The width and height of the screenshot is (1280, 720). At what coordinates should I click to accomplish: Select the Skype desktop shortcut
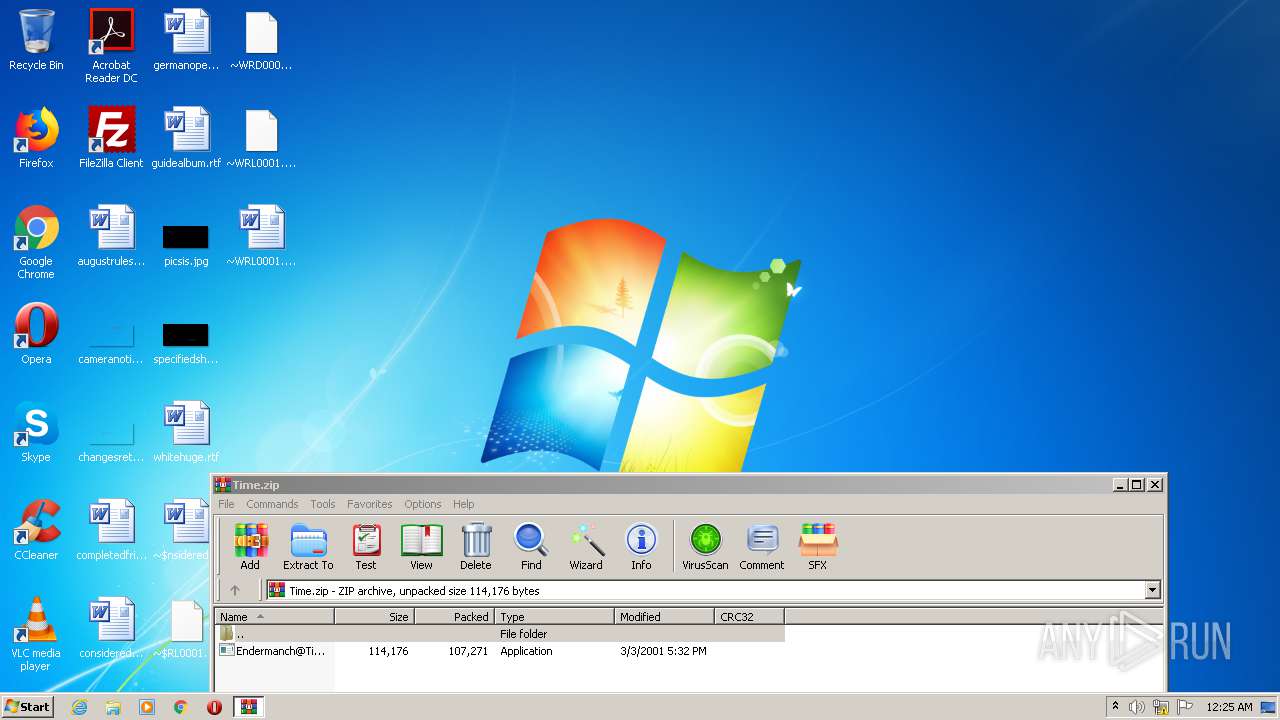[36, 432]
